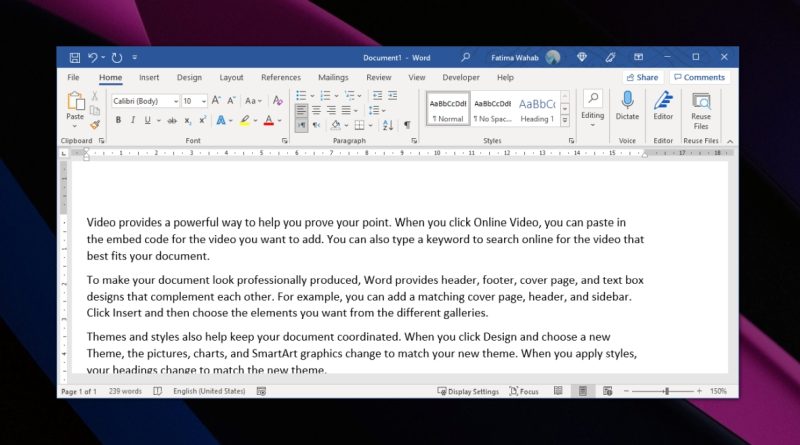Open the Editor pane button
Screen dimensions: 800x445
point(663,106)
